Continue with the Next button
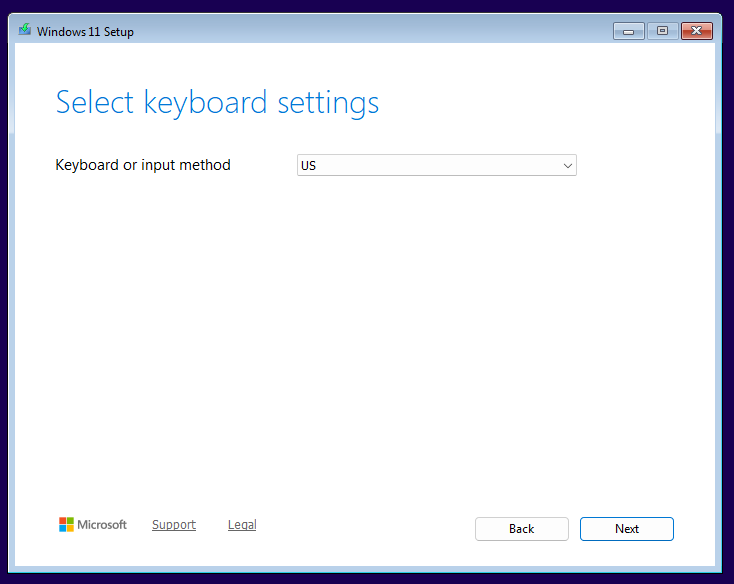 626,529
